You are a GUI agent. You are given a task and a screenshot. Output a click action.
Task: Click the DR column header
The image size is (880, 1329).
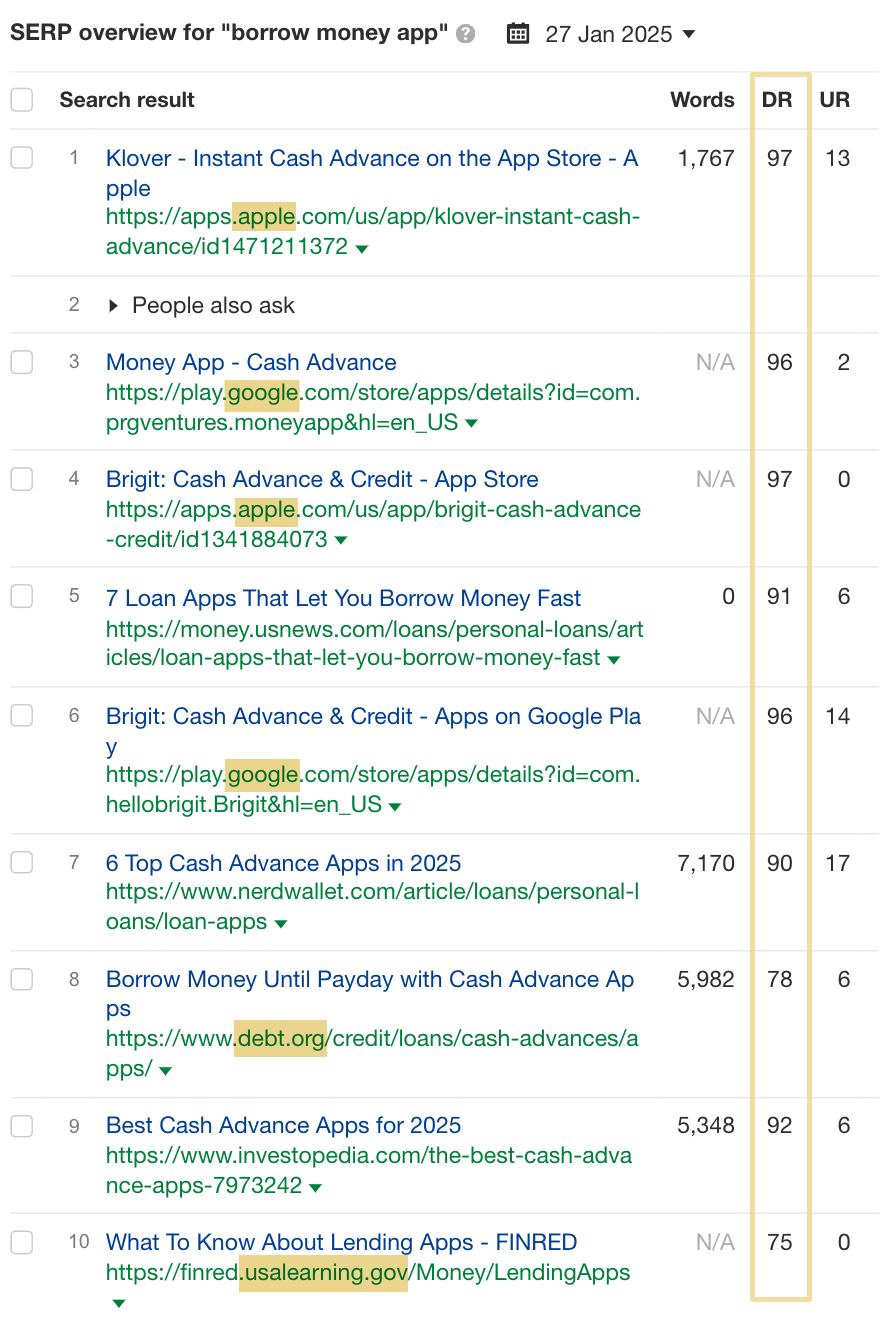click(x=777, y=100)
